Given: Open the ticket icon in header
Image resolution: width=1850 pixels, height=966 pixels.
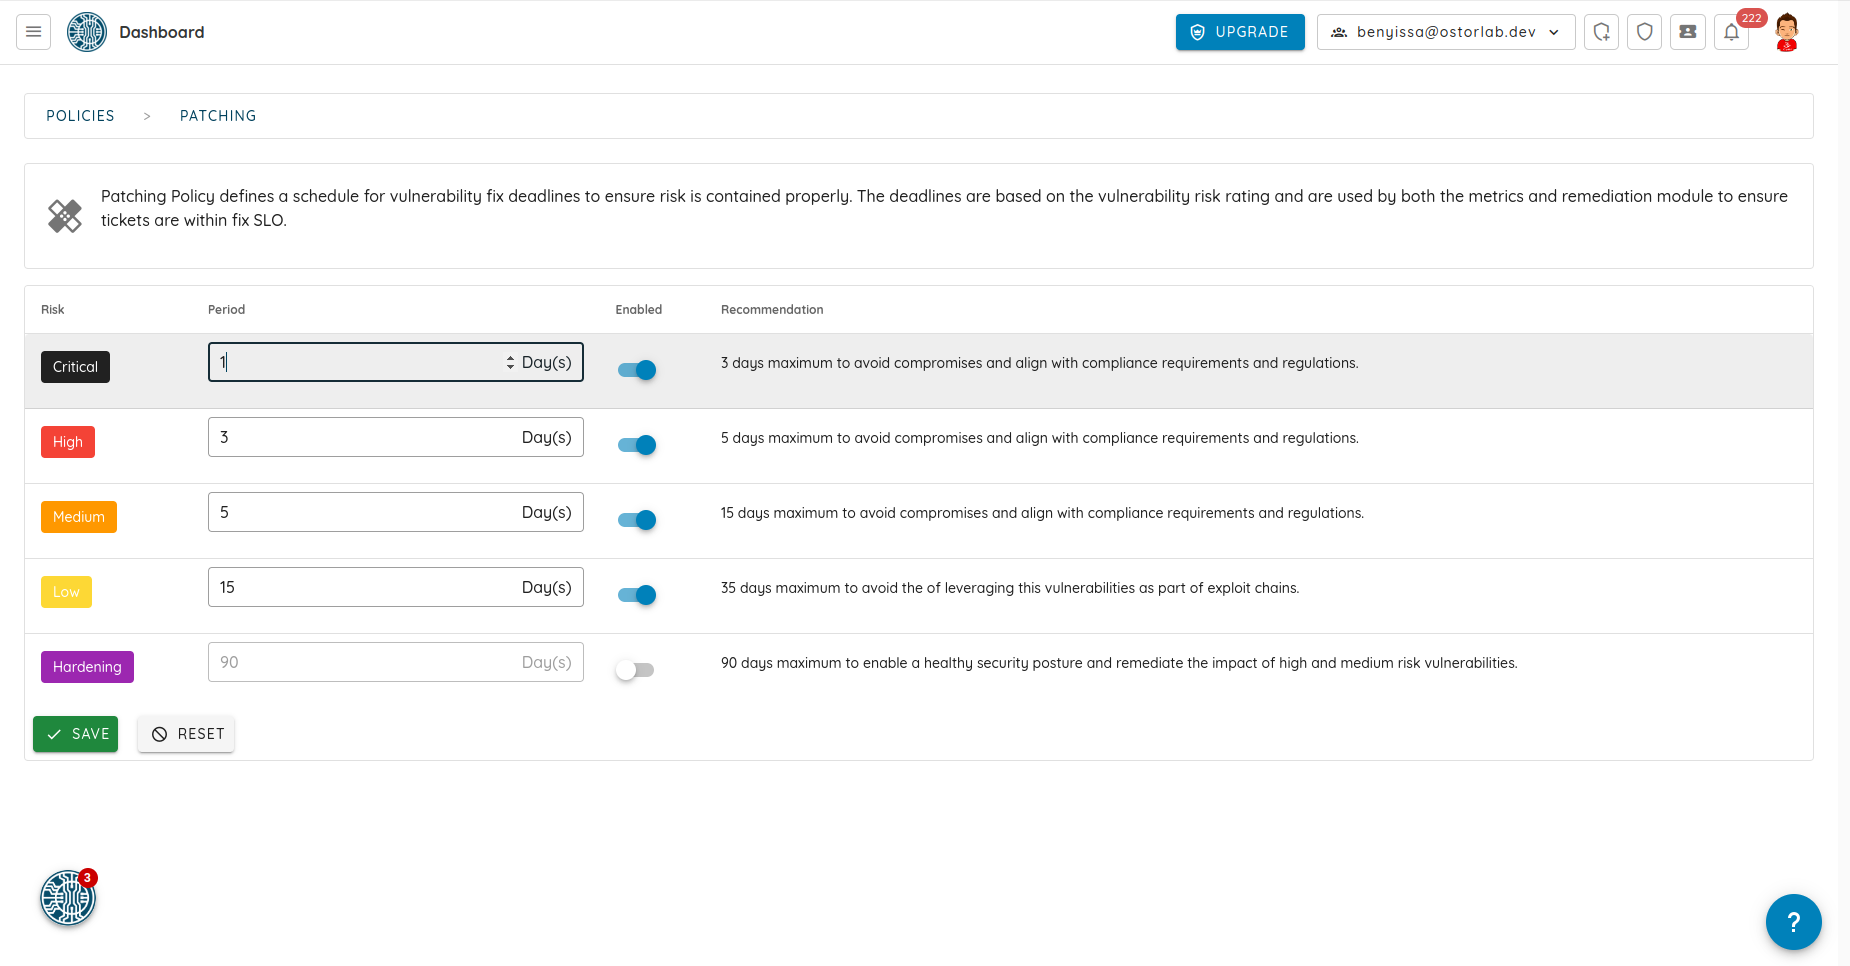Looking at the screenshot, I should [x=1688, y=32].
